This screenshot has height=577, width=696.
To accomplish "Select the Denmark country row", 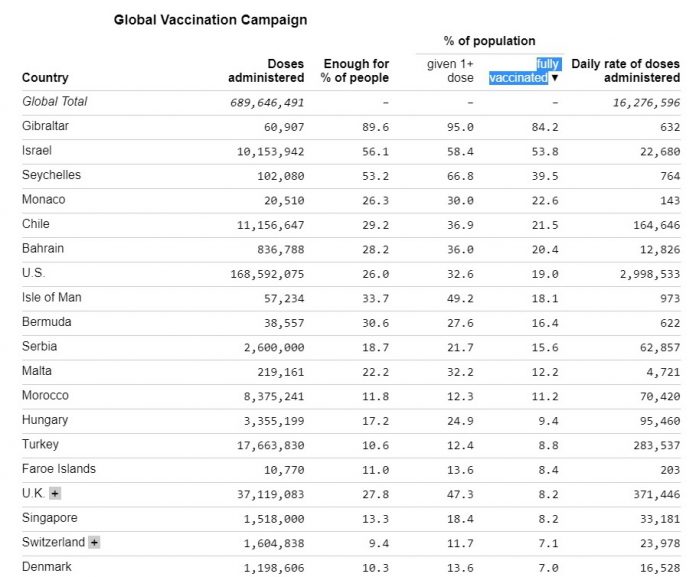I will pyautogui.click(x=351, y=567).
